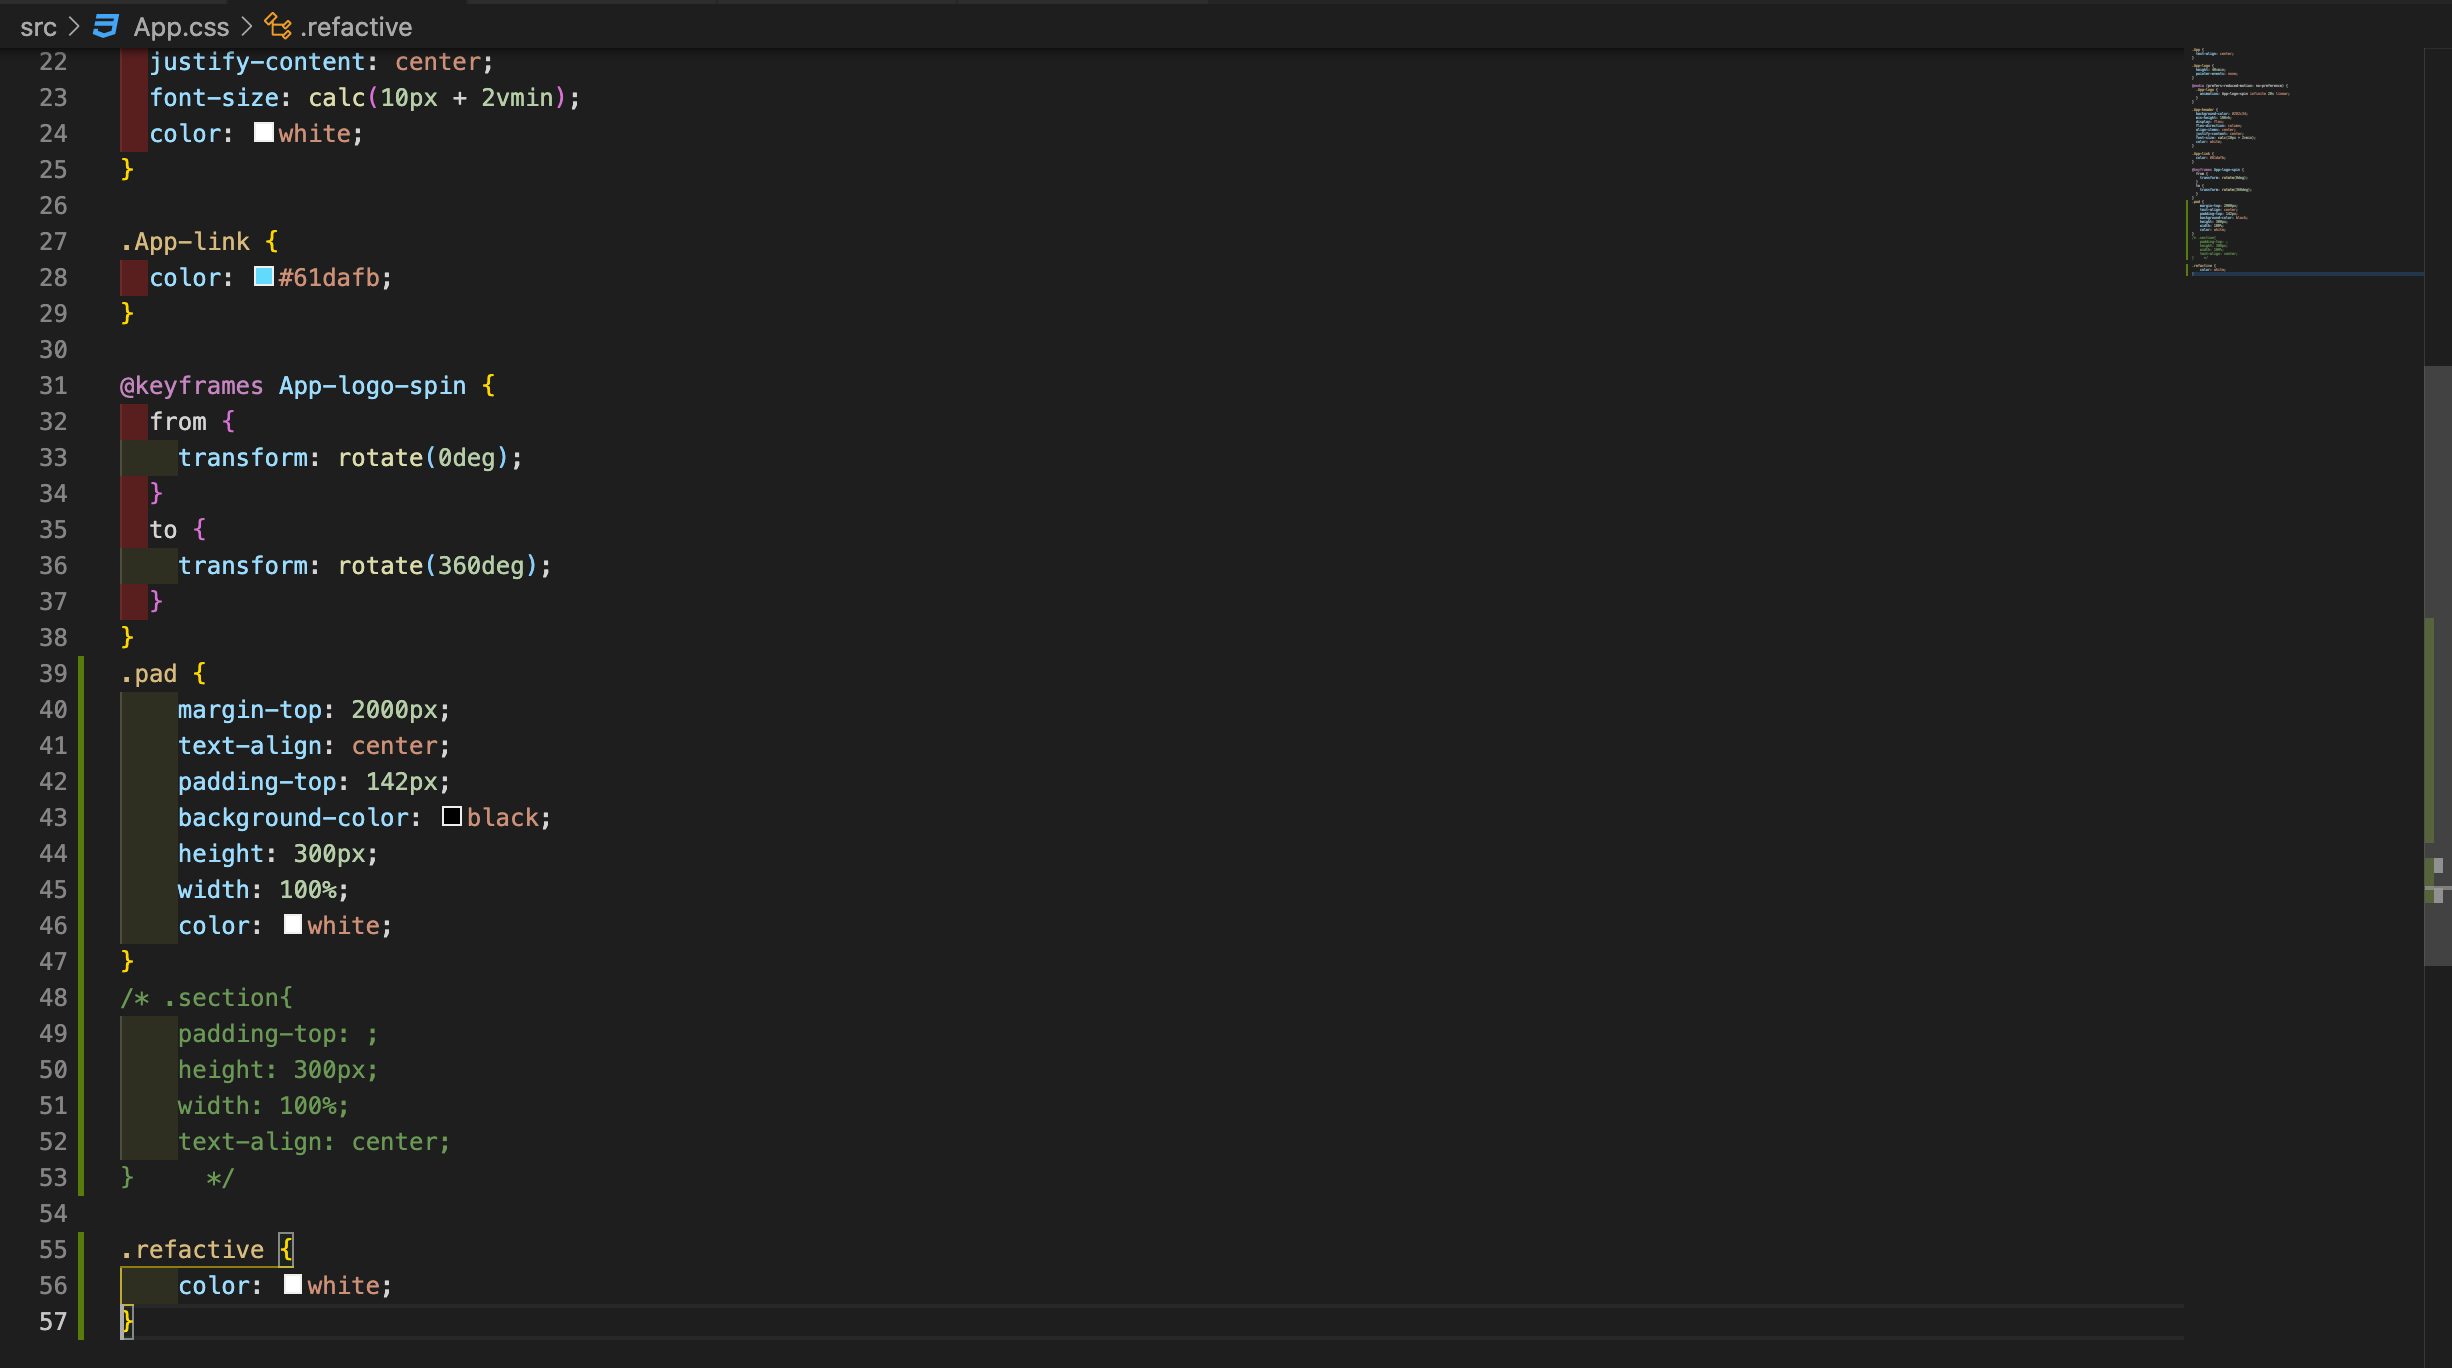Place cursor after closing brace line 57
2452x1368 pixels.
click(135, 1321)
